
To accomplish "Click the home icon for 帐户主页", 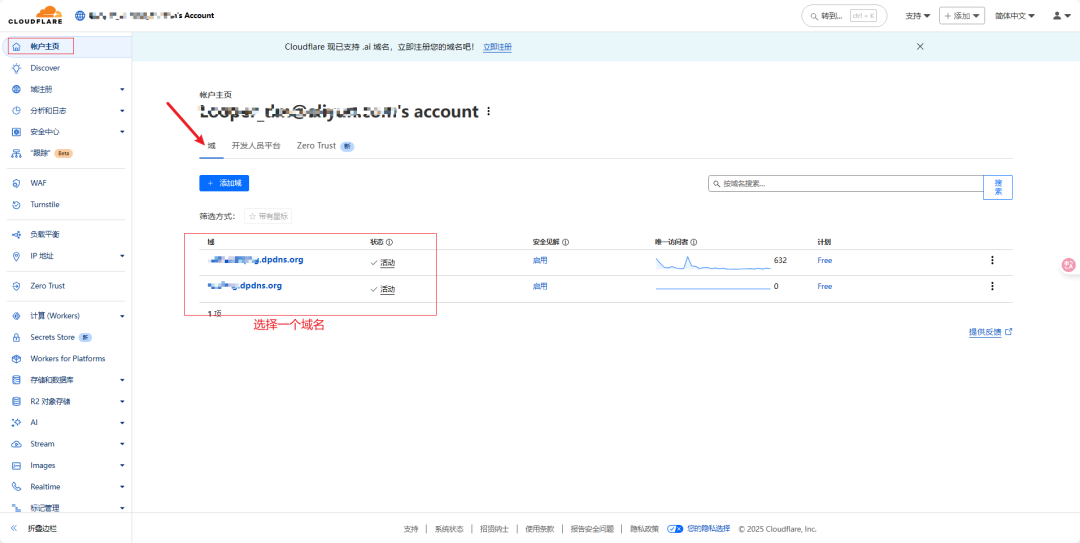I will coord(17,47).
